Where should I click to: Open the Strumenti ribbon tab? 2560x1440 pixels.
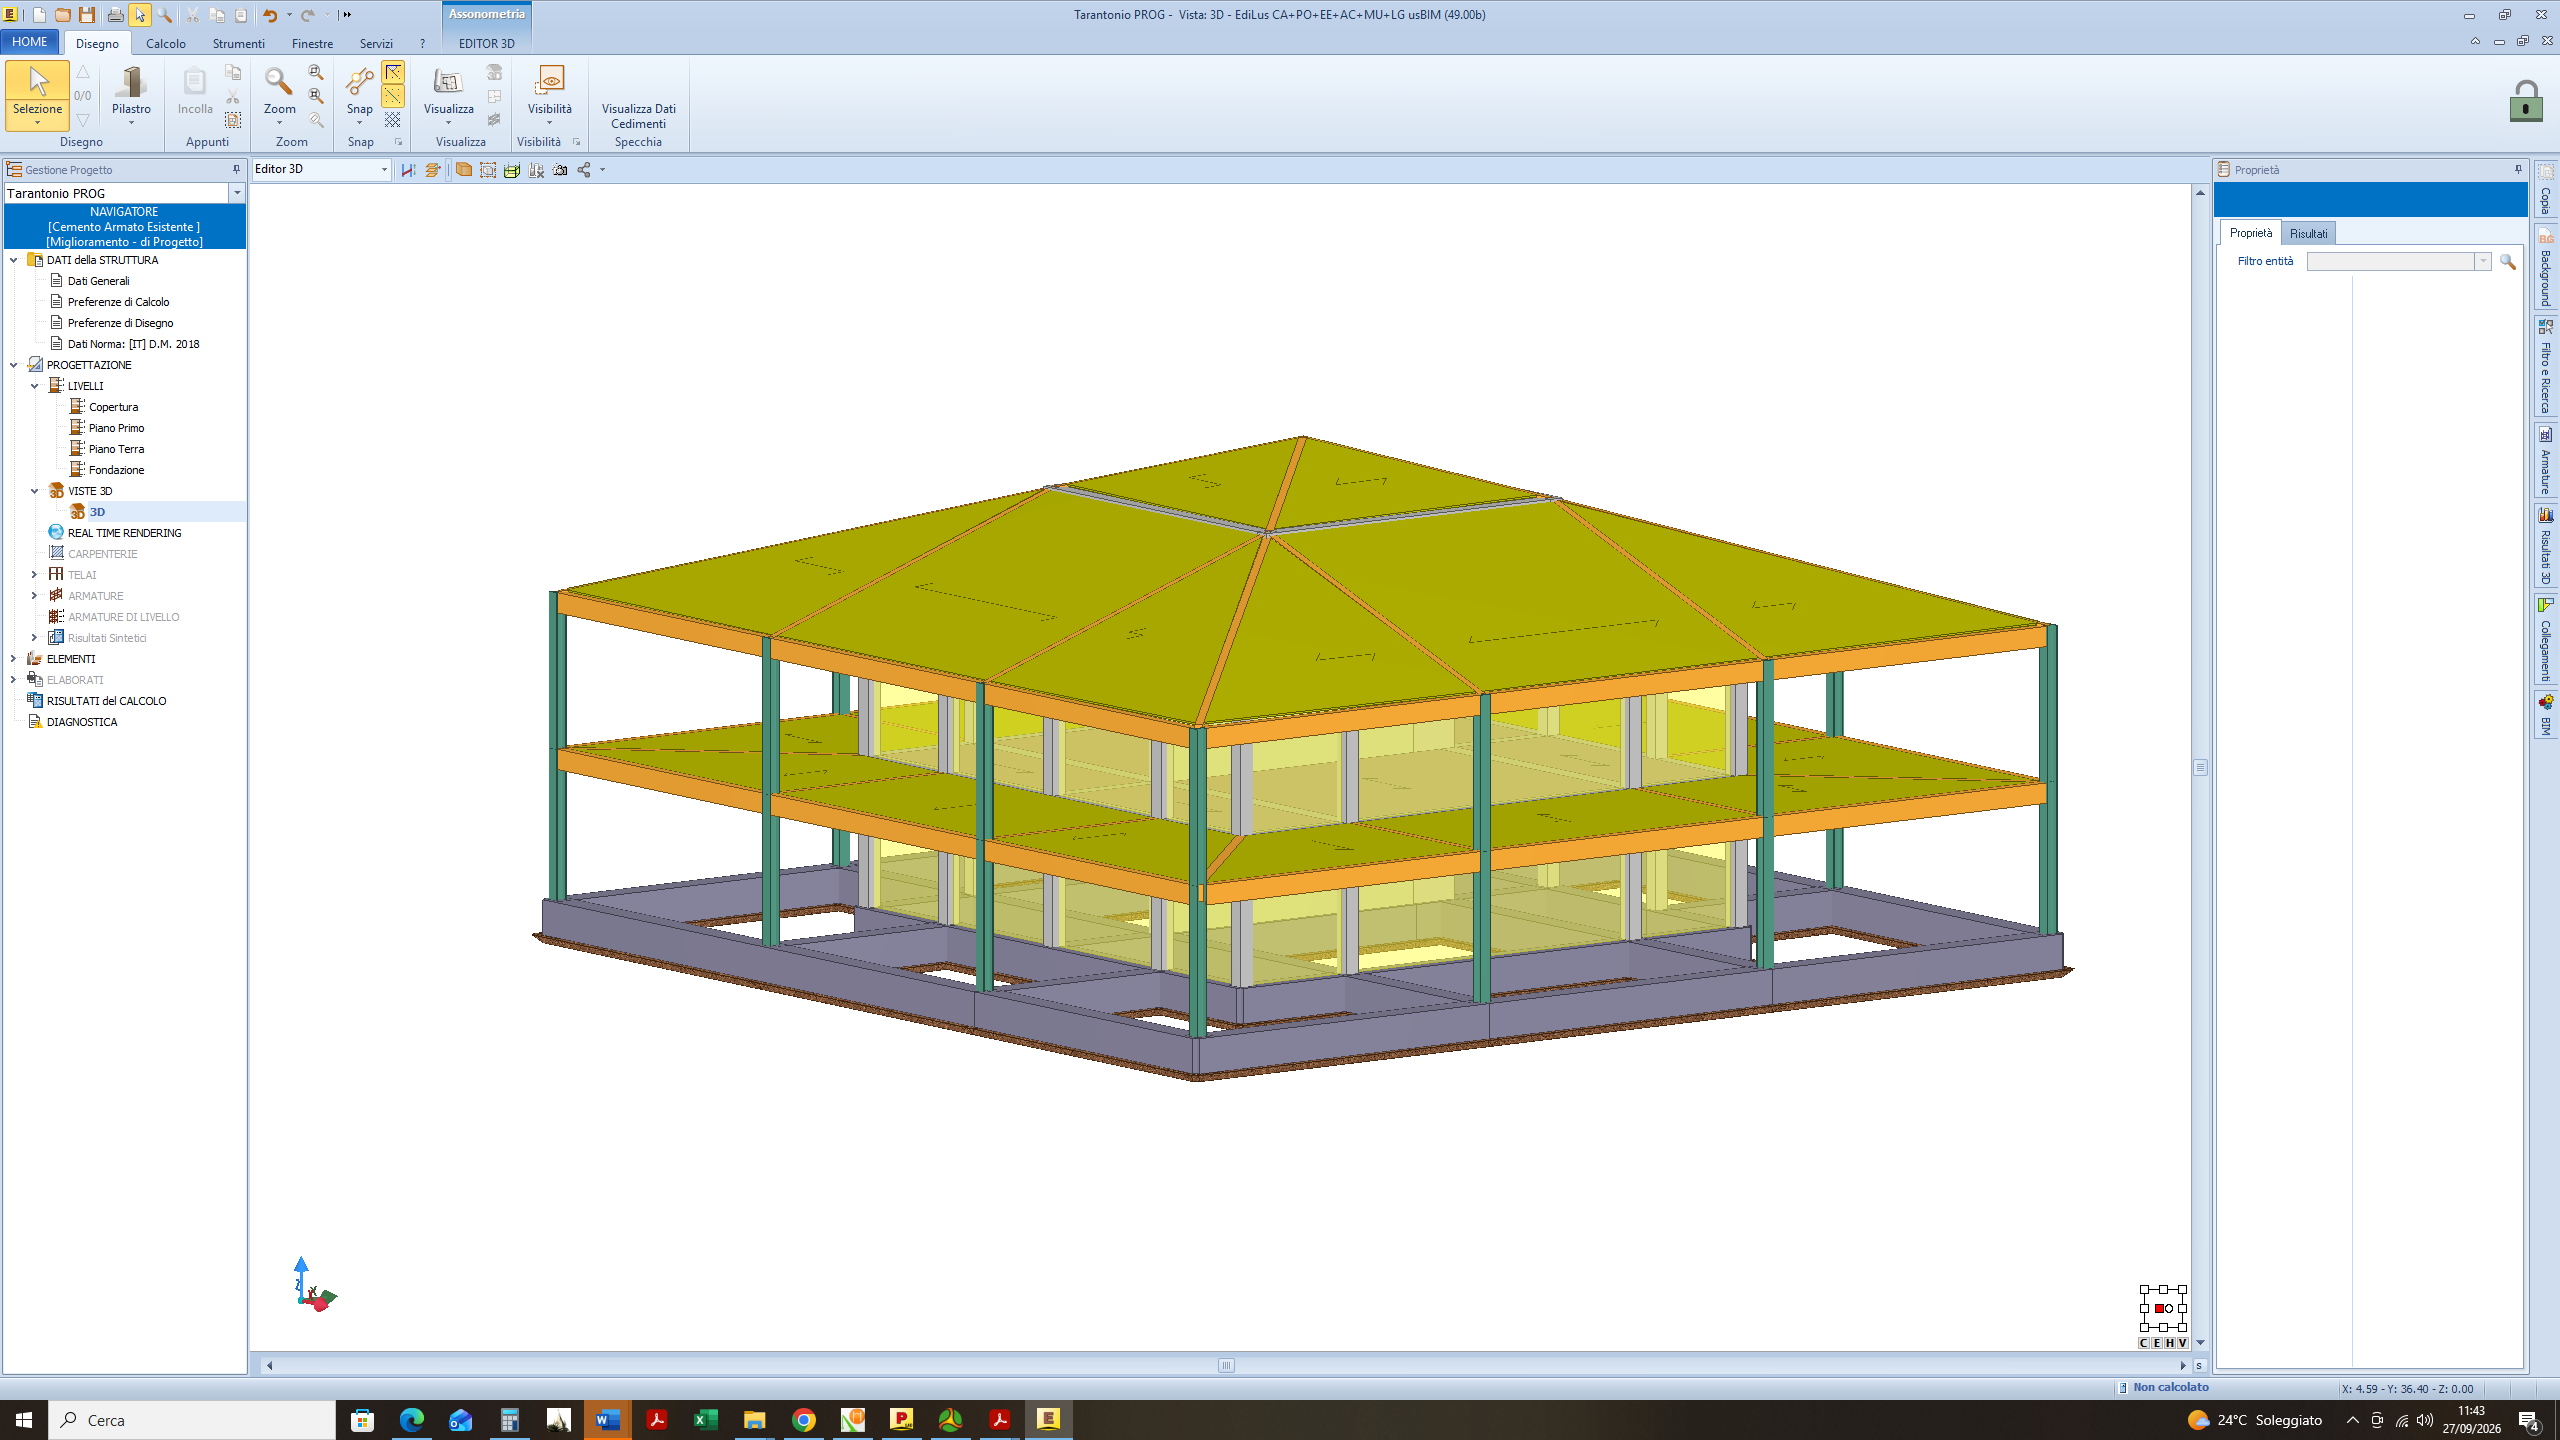[x=238, y=44]
